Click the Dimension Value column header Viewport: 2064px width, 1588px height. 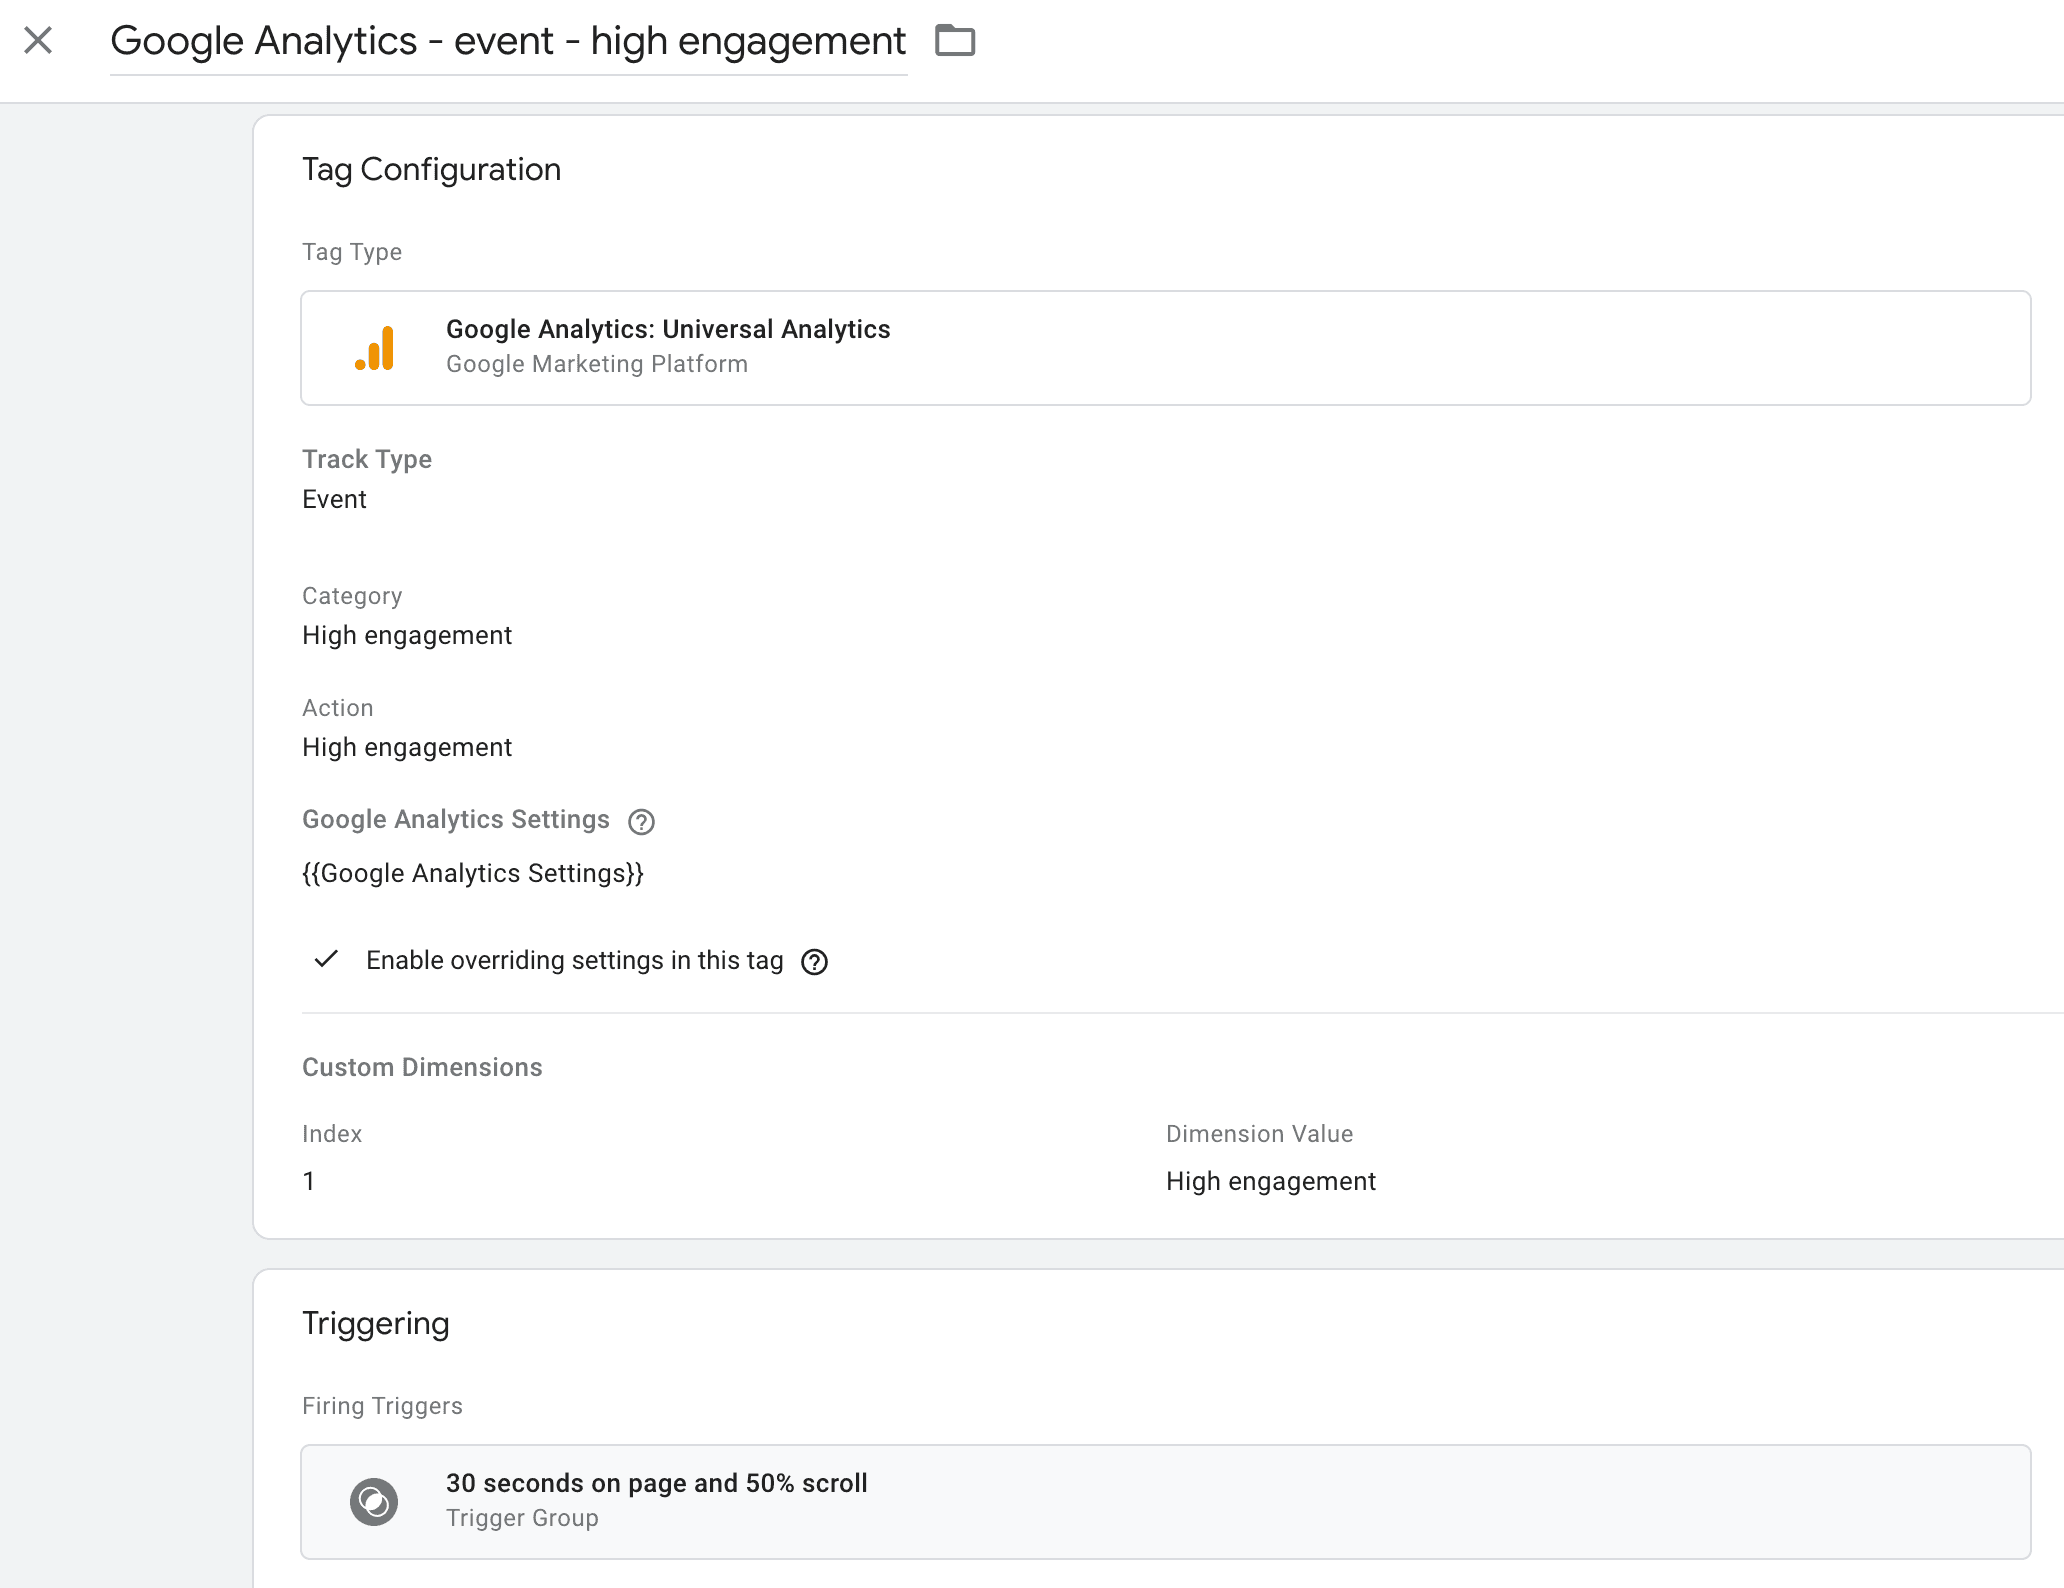tap(1259, 1135)
